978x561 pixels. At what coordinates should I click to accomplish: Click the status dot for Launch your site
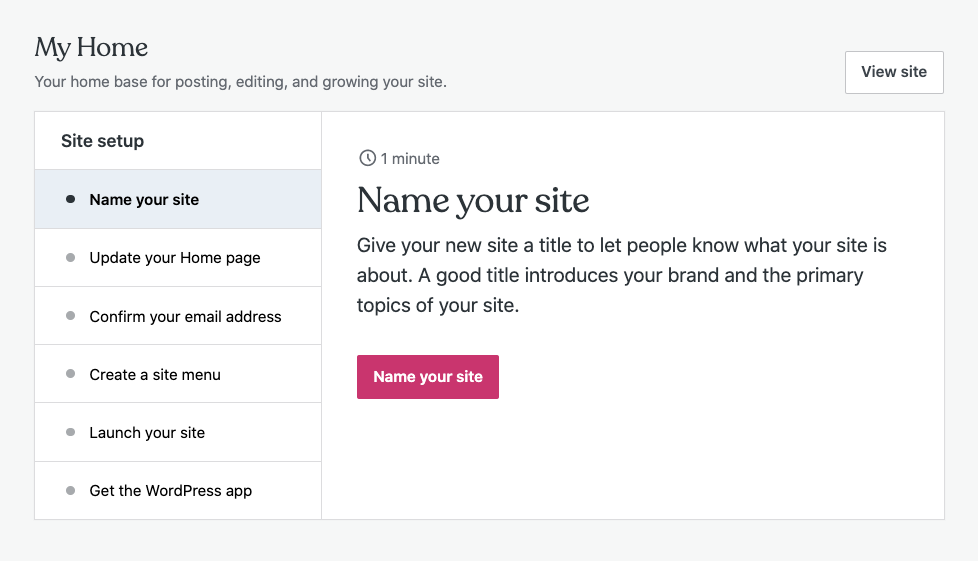tap(70, 432)
